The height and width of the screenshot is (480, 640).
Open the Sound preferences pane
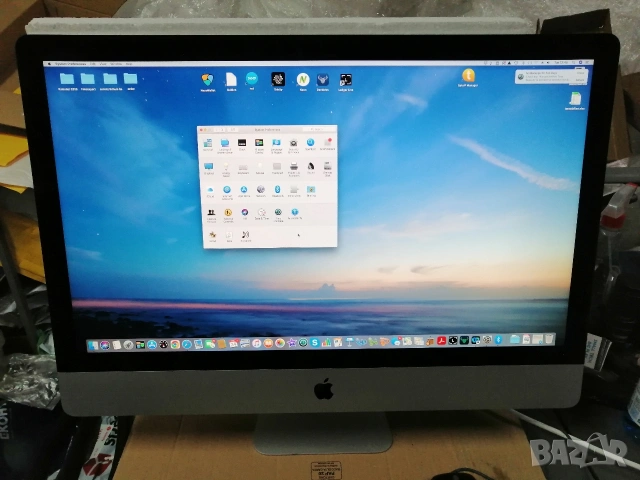click(311, 169)
